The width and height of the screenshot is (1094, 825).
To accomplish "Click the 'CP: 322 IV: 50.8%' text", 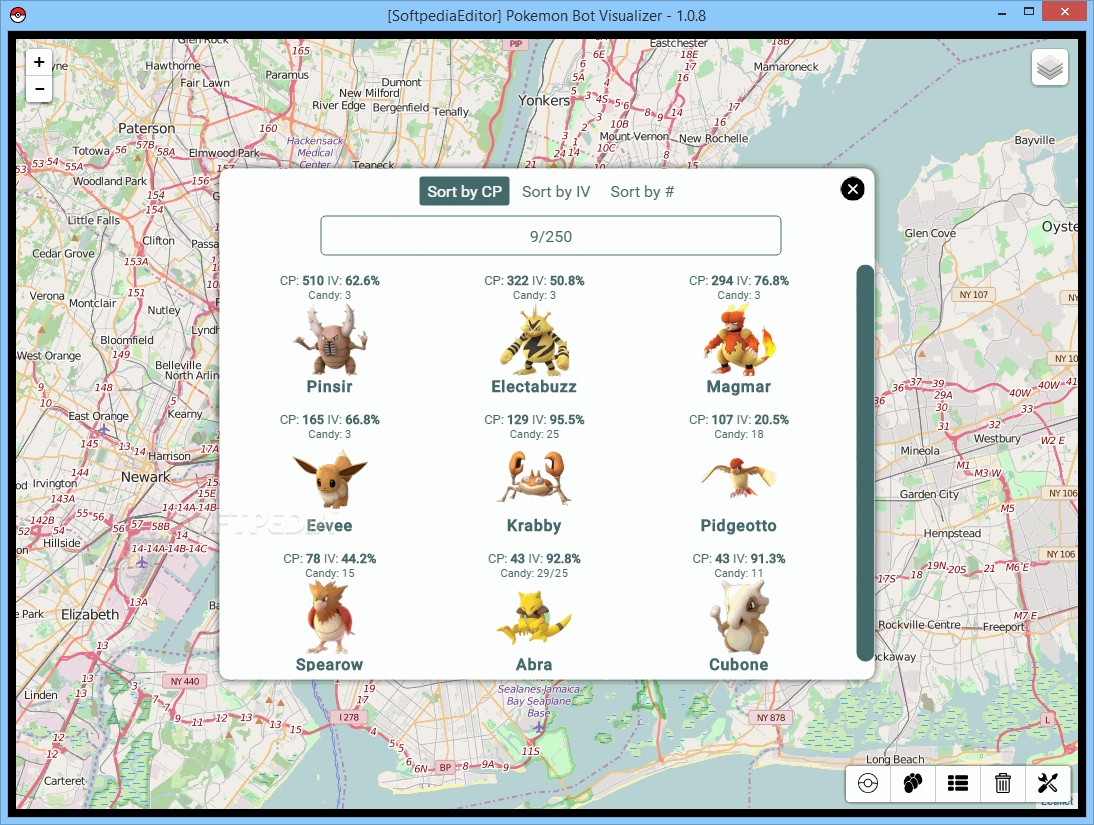I will click(x=534, y=281).
